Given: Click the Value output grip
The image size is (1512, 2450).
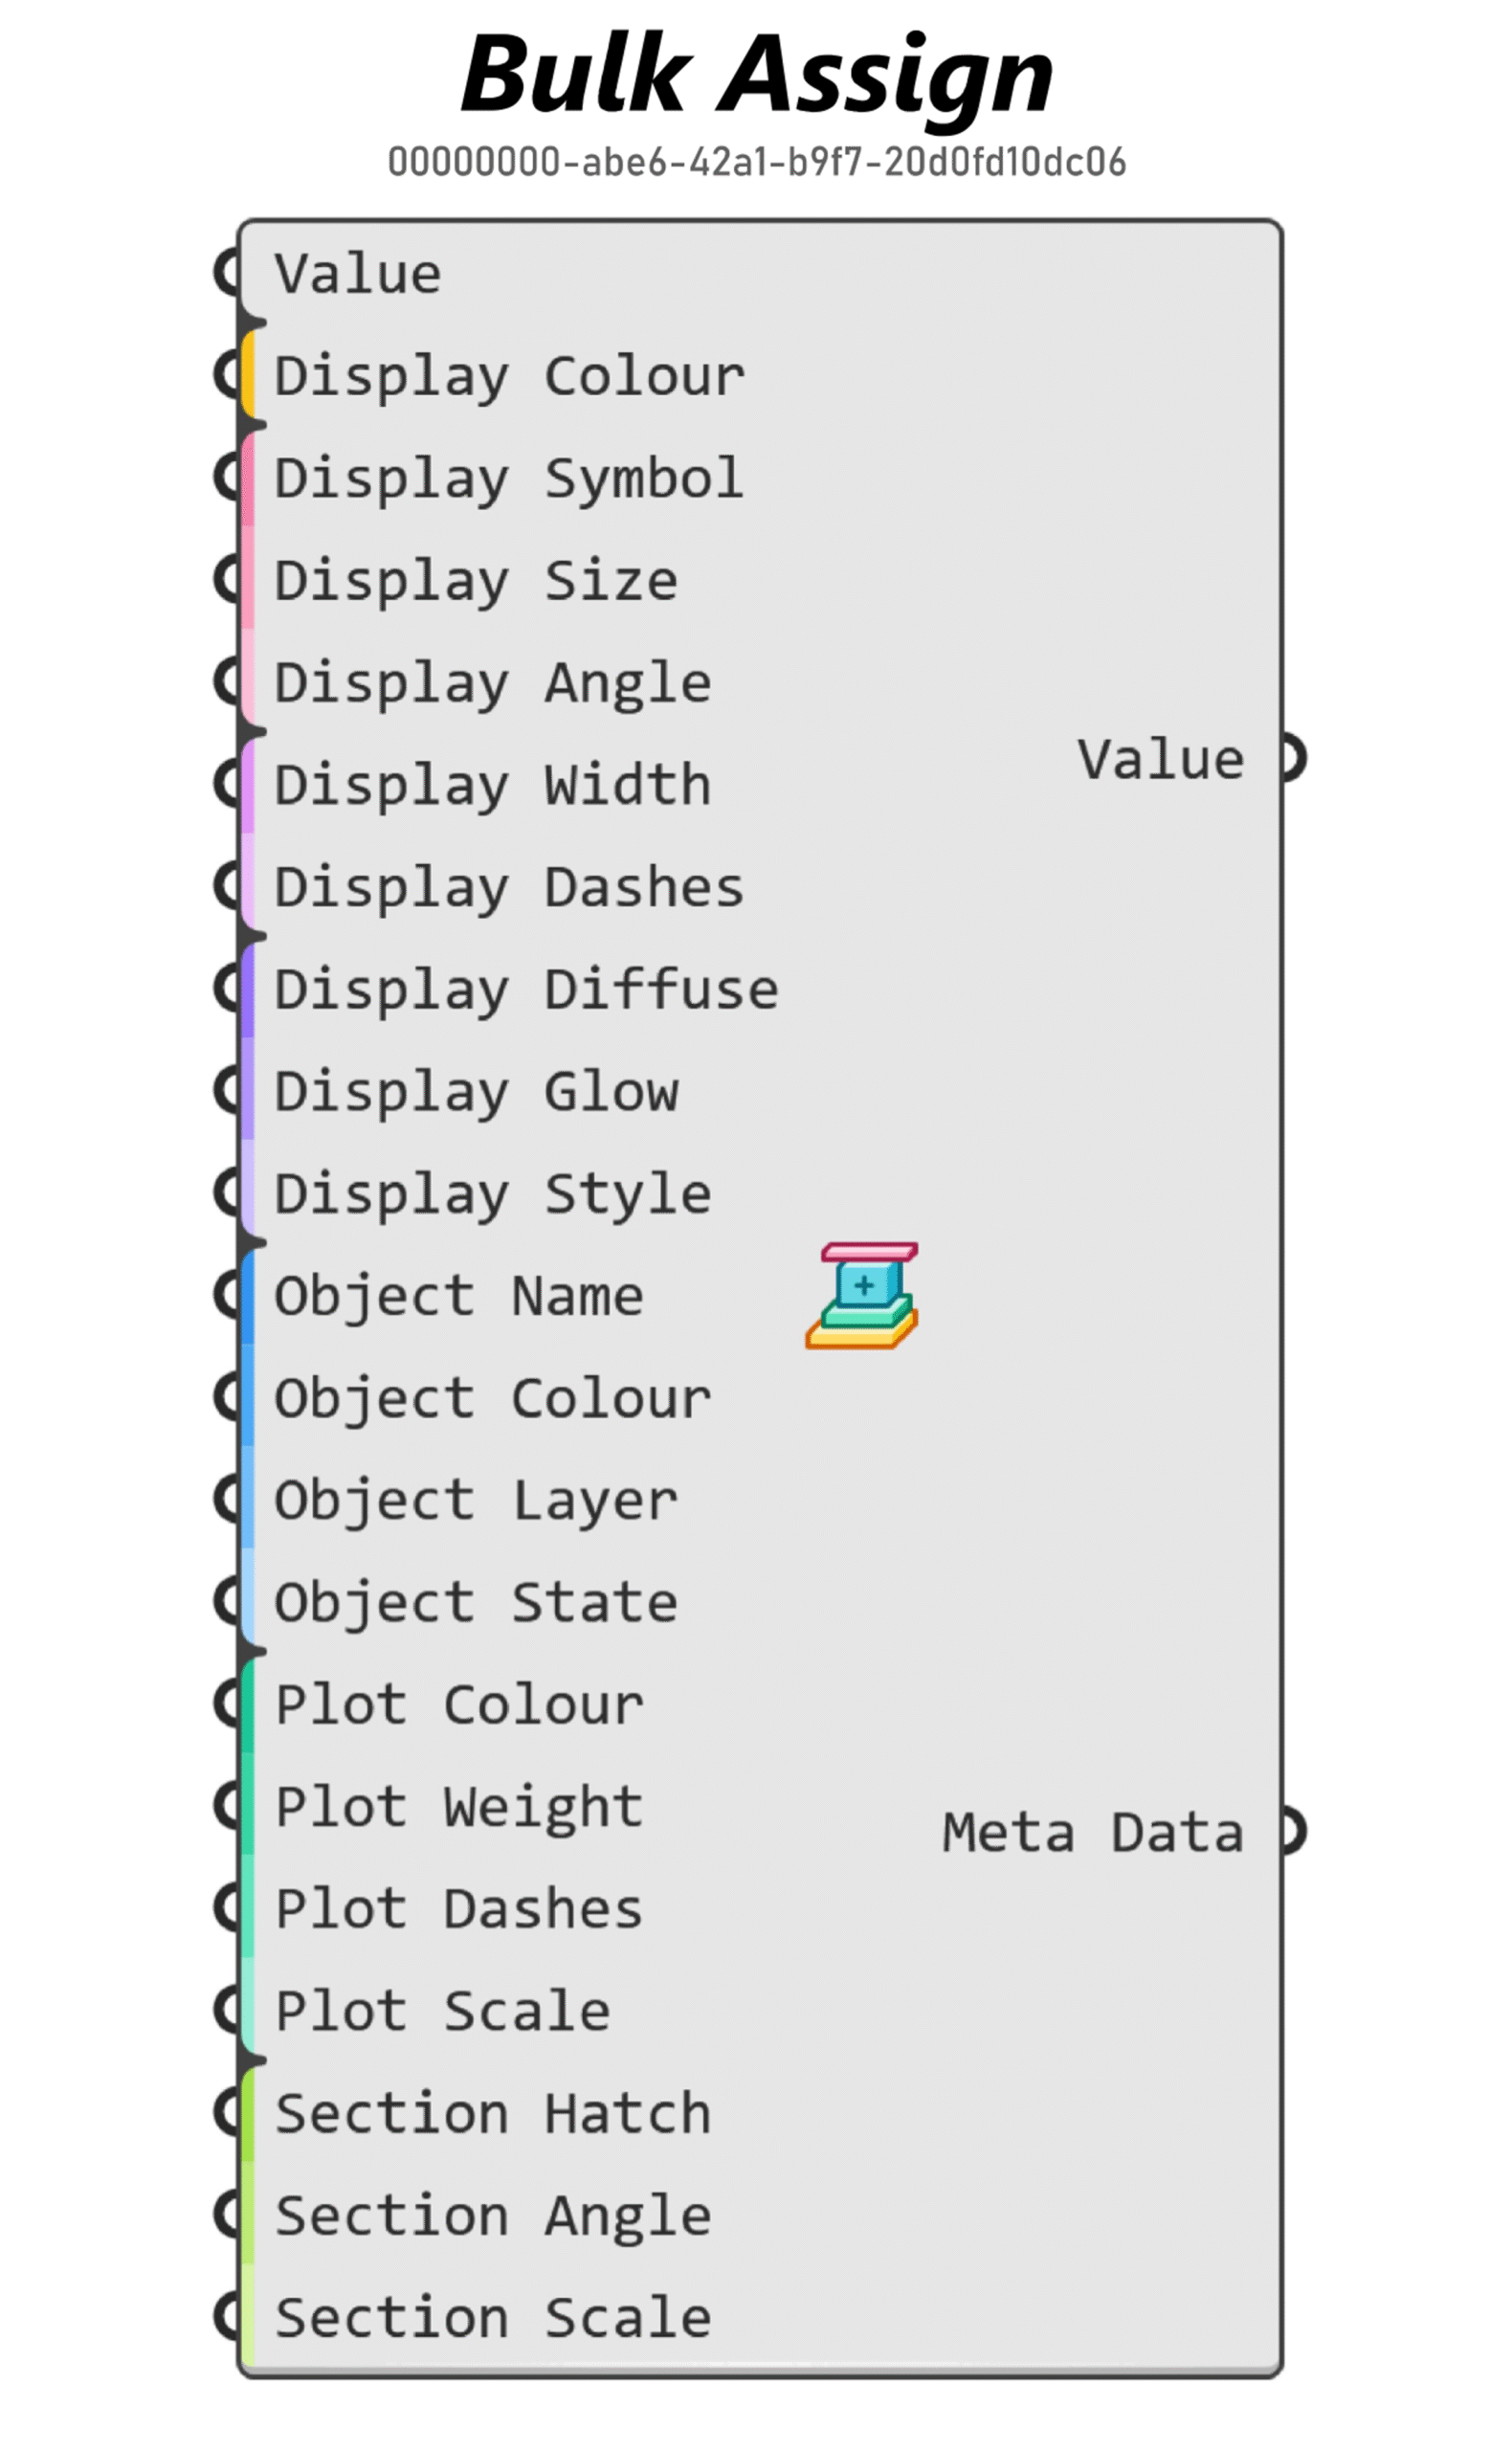Looking at the screenshot, I should coord(1293,758).
